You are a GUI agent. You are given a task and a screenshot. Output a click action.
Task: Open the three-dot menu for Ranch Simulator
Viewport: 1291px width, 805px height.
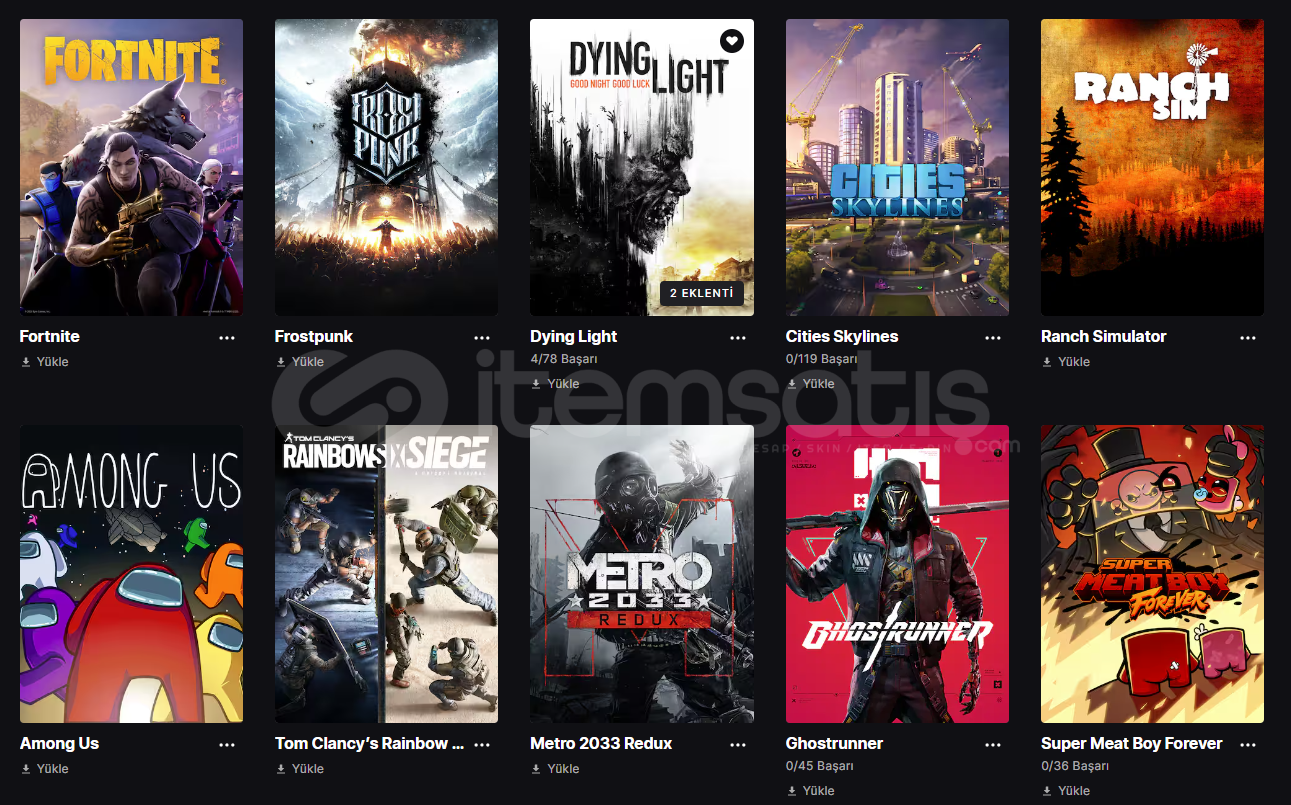1248,337
